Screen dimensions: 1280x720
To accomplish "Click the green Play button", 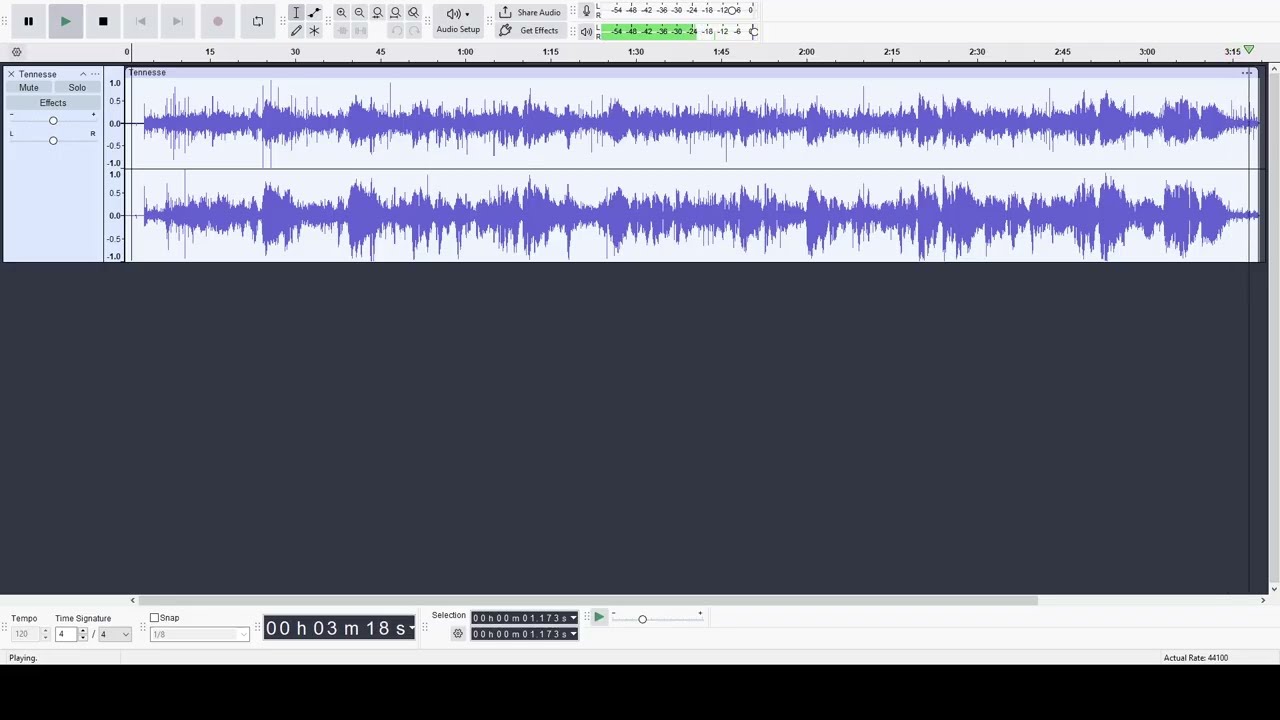I will 65,21.
